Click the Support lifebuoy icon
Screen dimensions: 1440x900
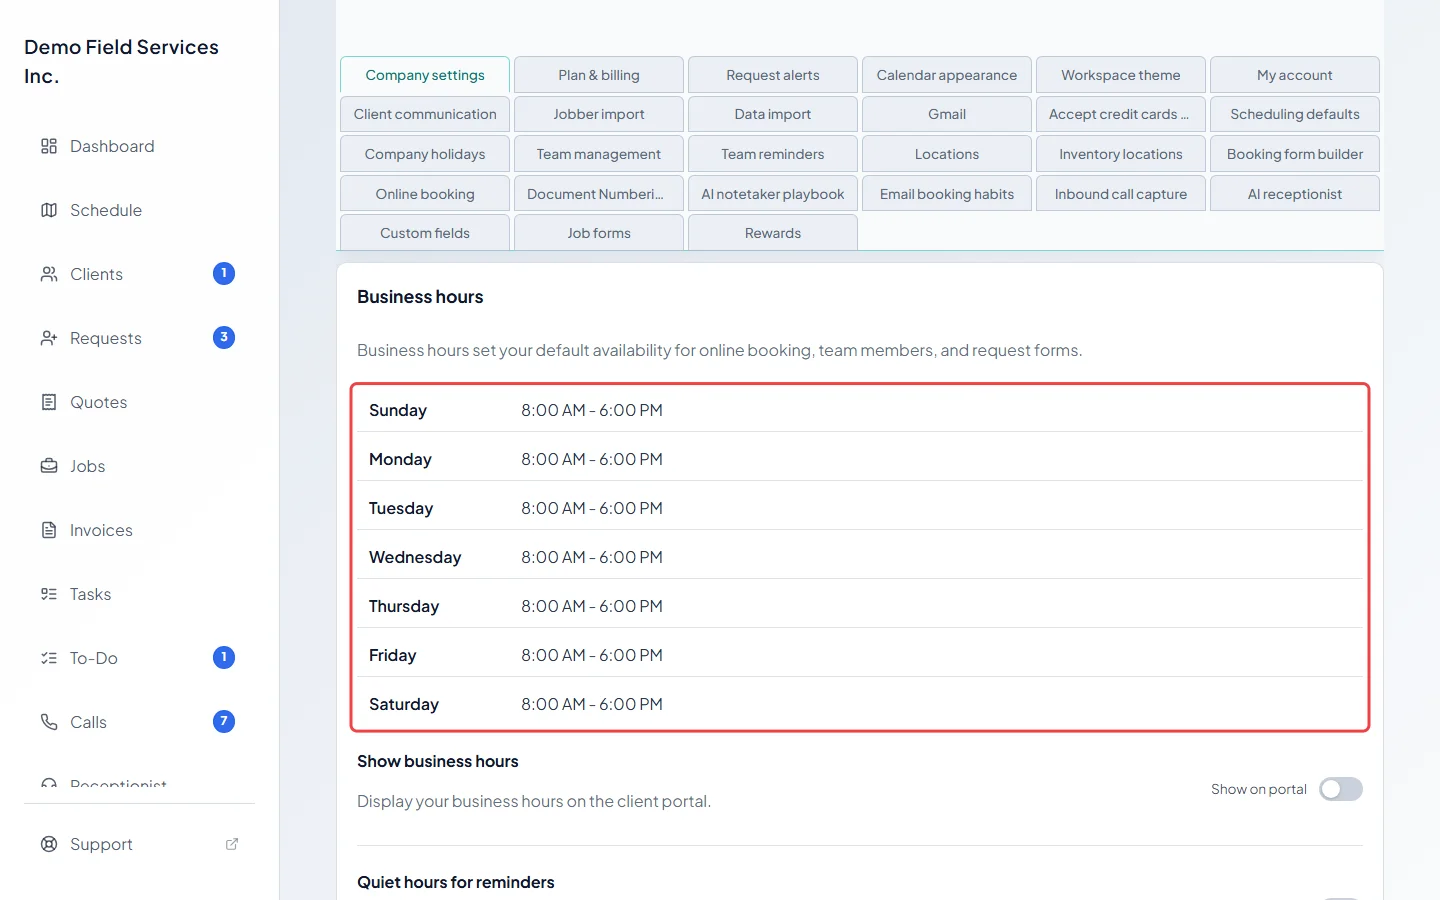[49, 844]
